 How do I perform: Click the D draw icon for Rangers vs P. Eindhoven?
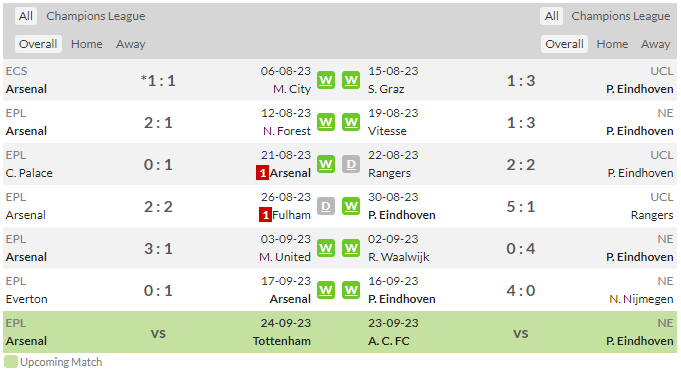351,164
